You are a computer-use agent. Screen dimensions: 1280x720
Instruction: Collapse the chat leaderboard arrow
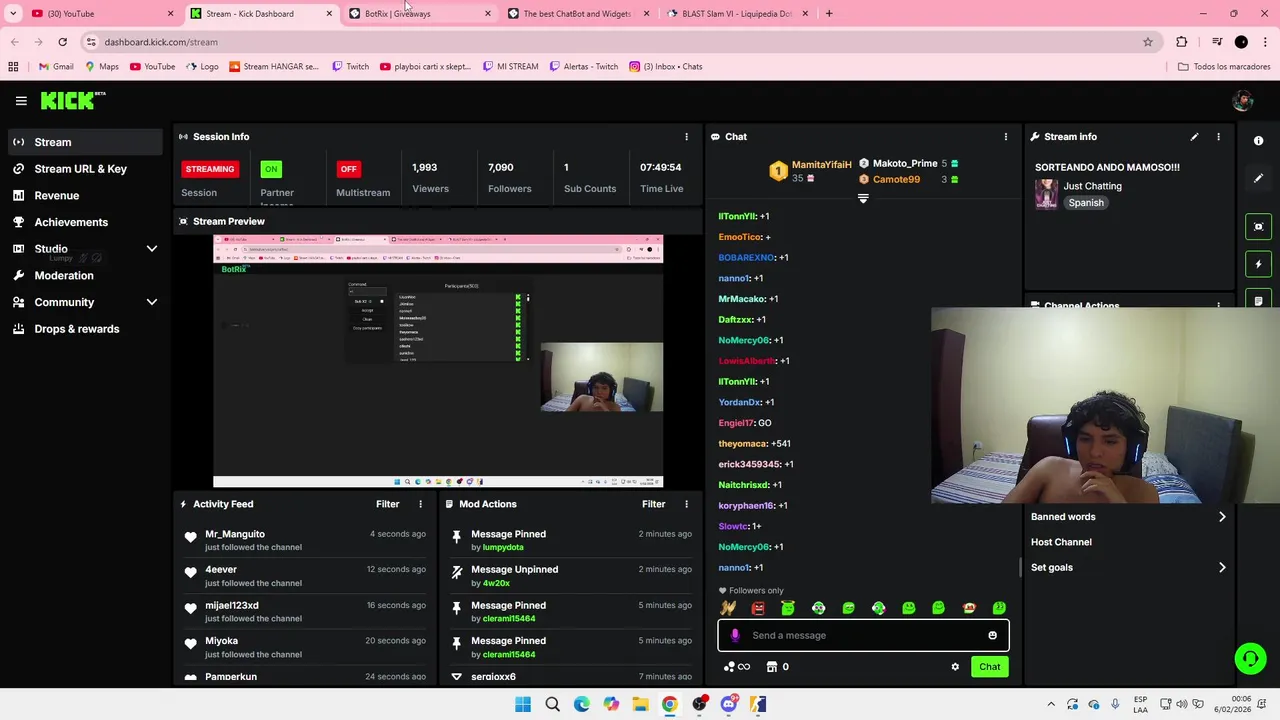tap(863, 198)
